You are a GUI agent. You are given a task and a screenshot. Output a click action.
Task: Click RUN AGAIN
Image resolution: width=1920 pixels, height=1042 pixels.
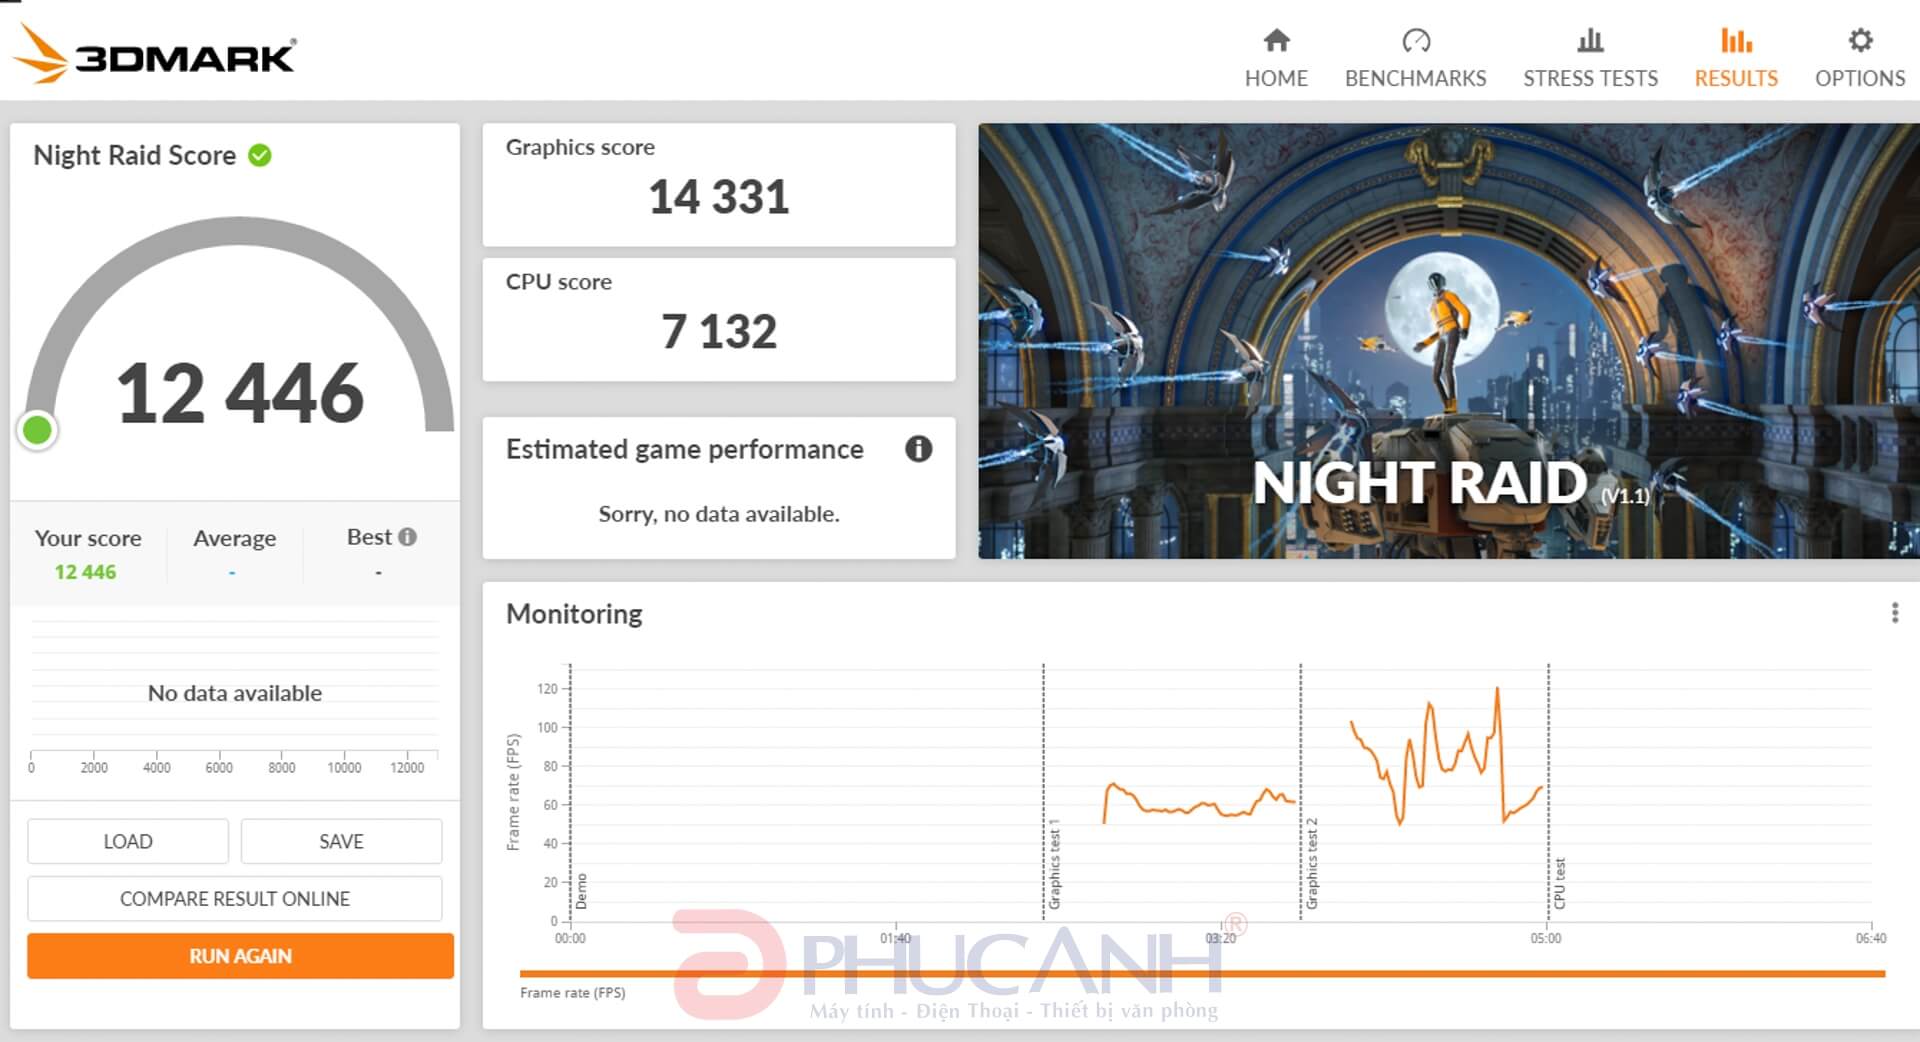point(240,956)
